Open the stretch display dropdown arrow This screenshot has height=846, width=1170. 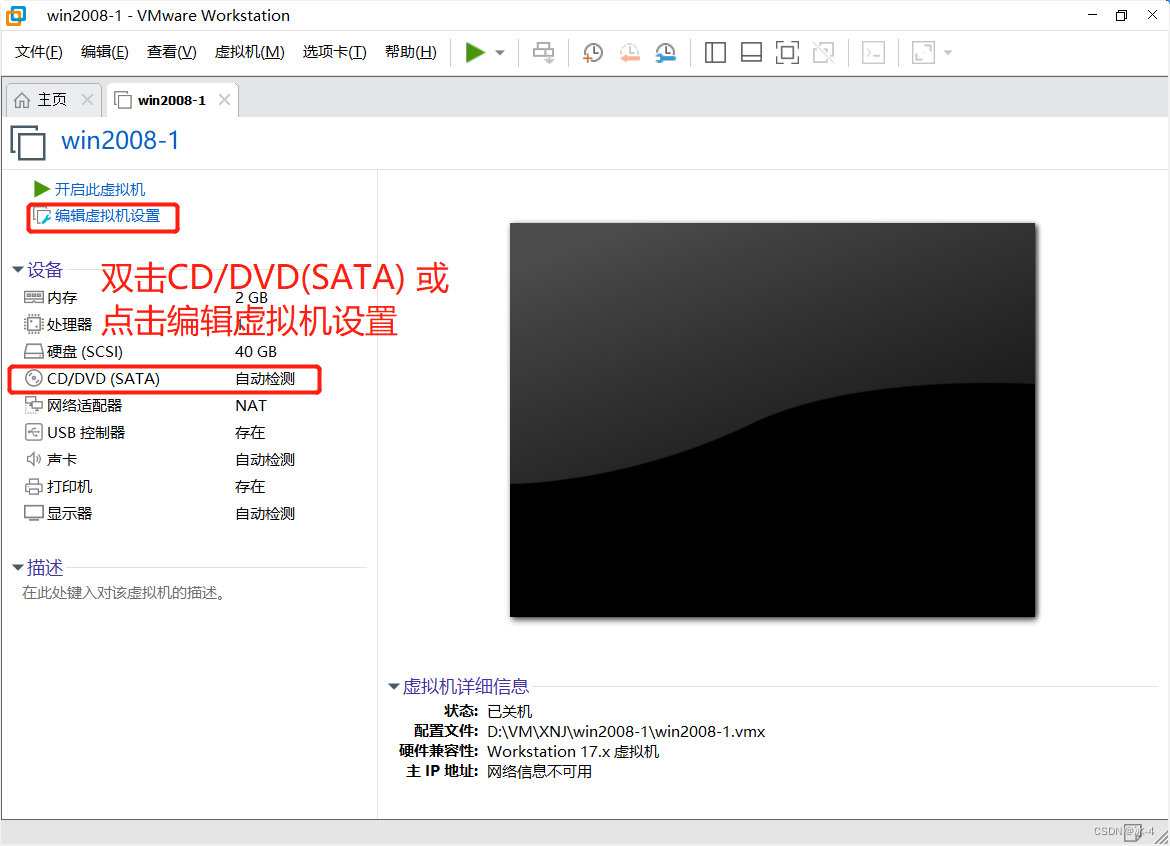pos(948,52)
